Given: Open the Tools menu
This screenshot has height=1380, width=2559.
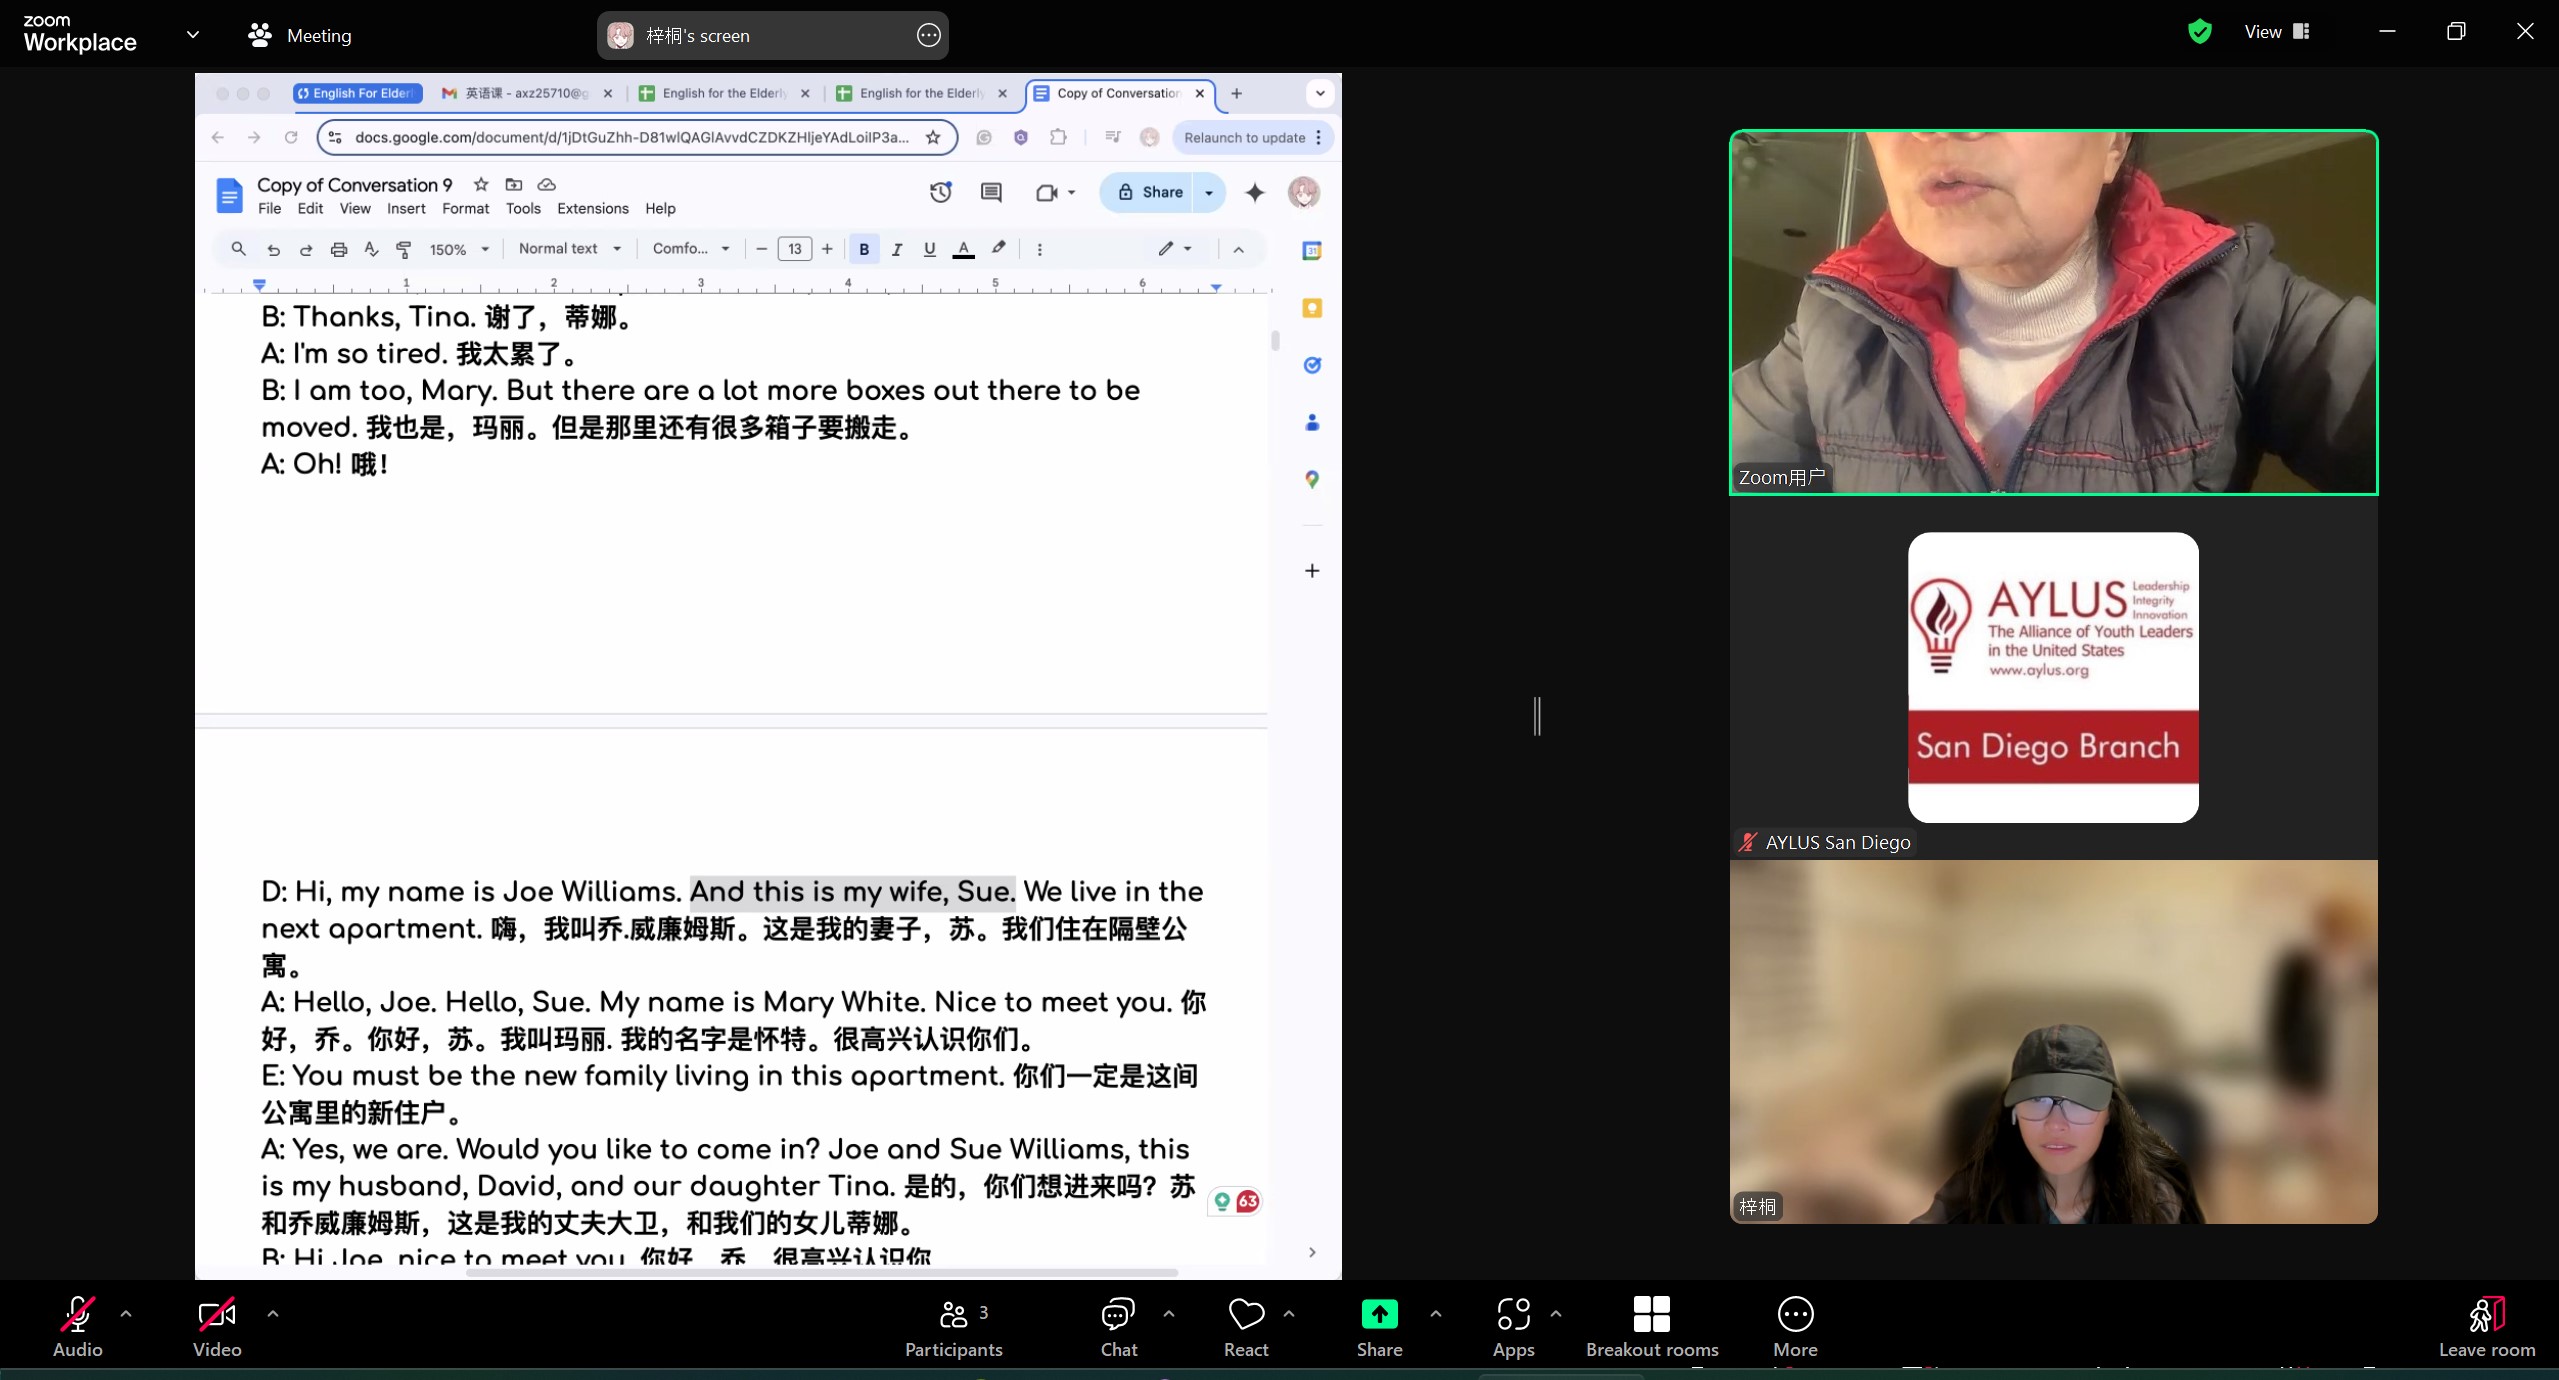Looking at the screenshot, I should pyautogui.click(x=523, y=208).
